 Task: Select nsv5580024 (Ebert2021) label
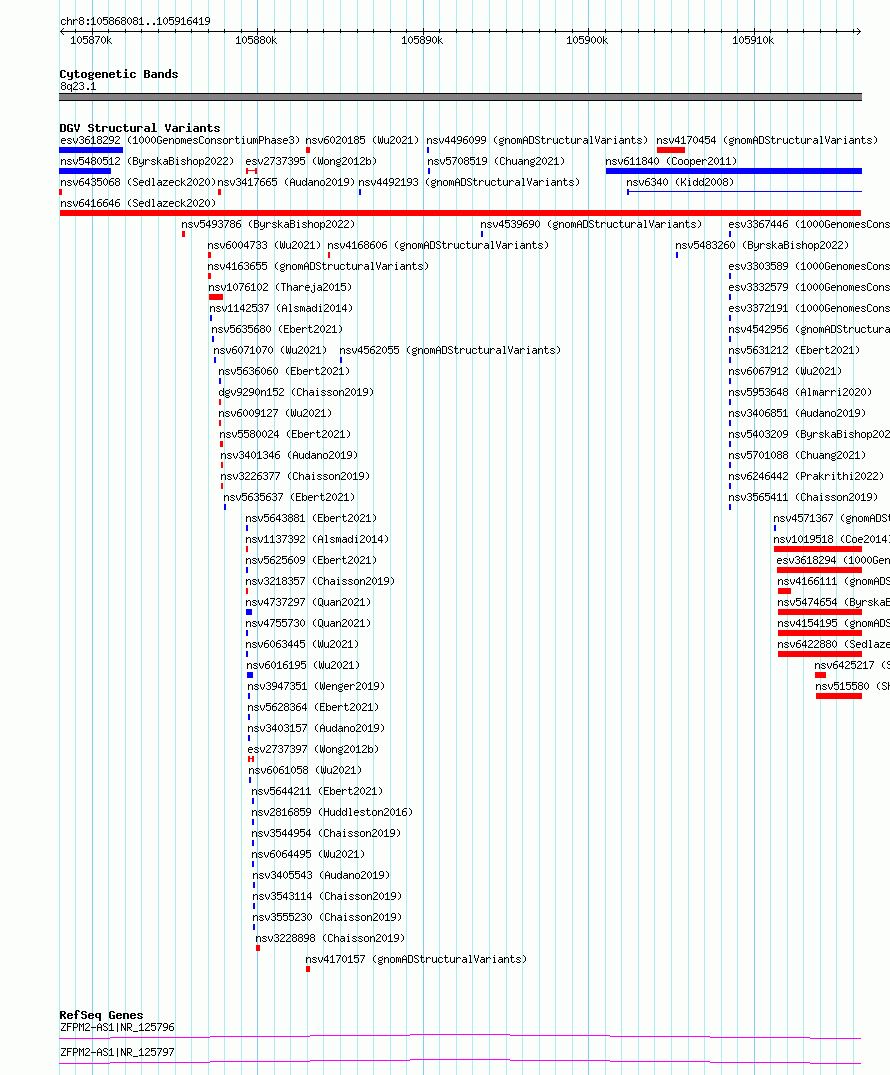pos(285,434)
